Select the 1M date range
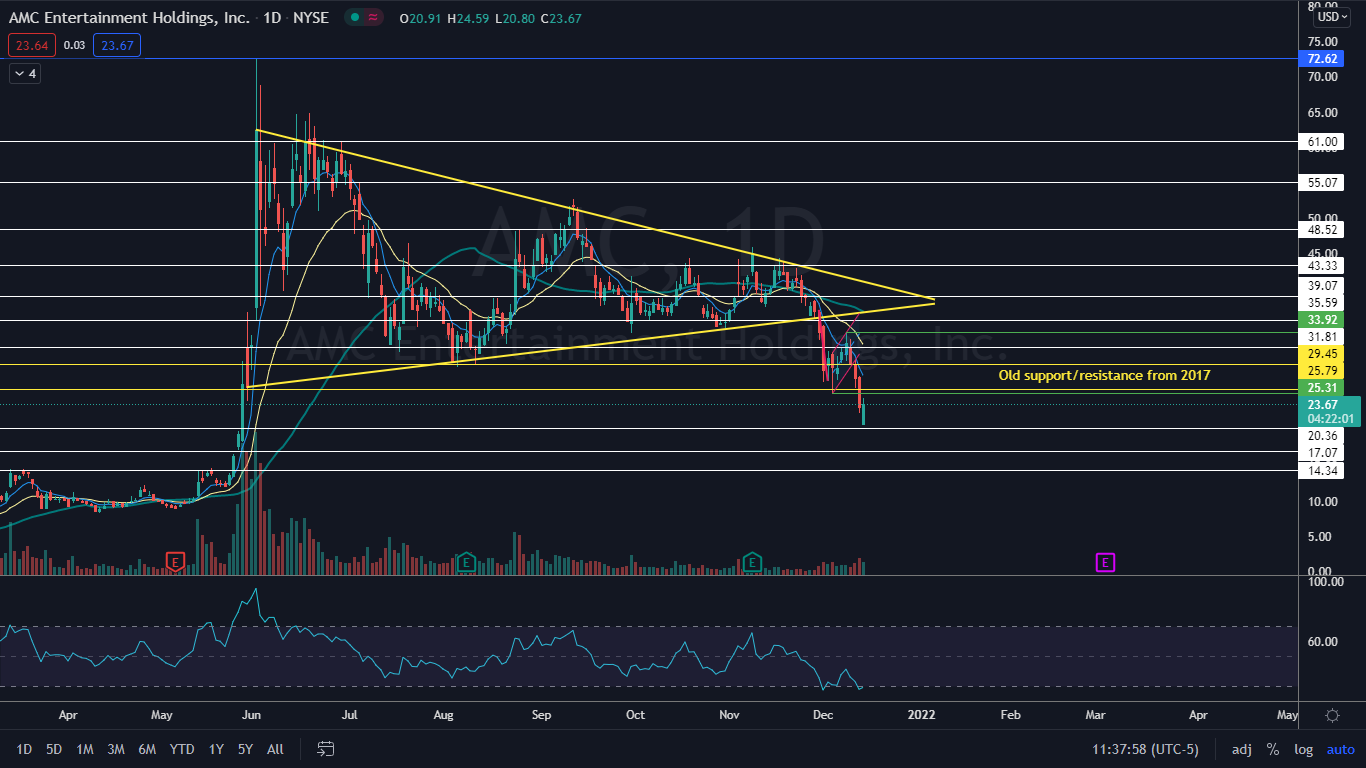 85,749
